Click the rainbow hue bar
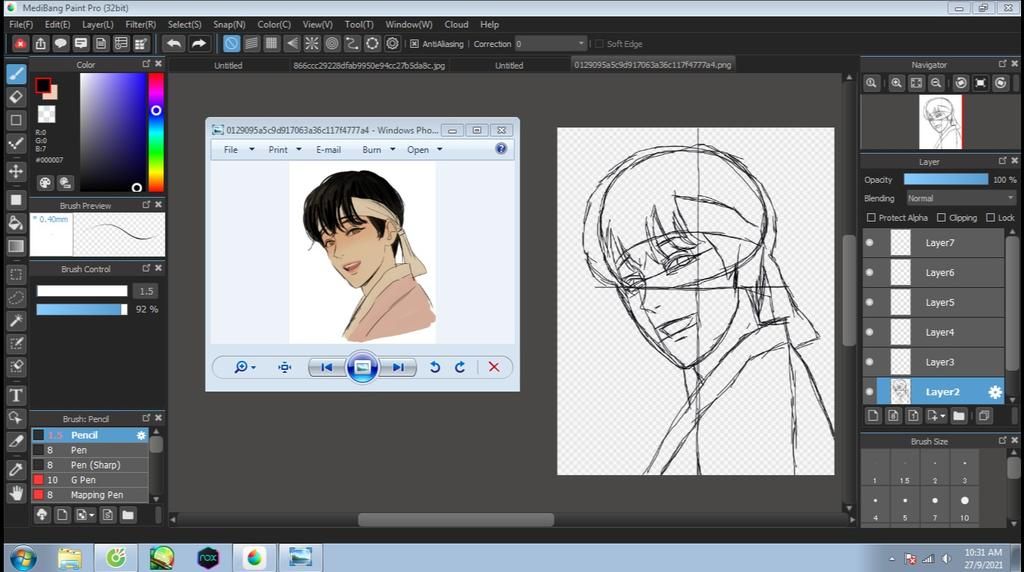 point(155,132)
